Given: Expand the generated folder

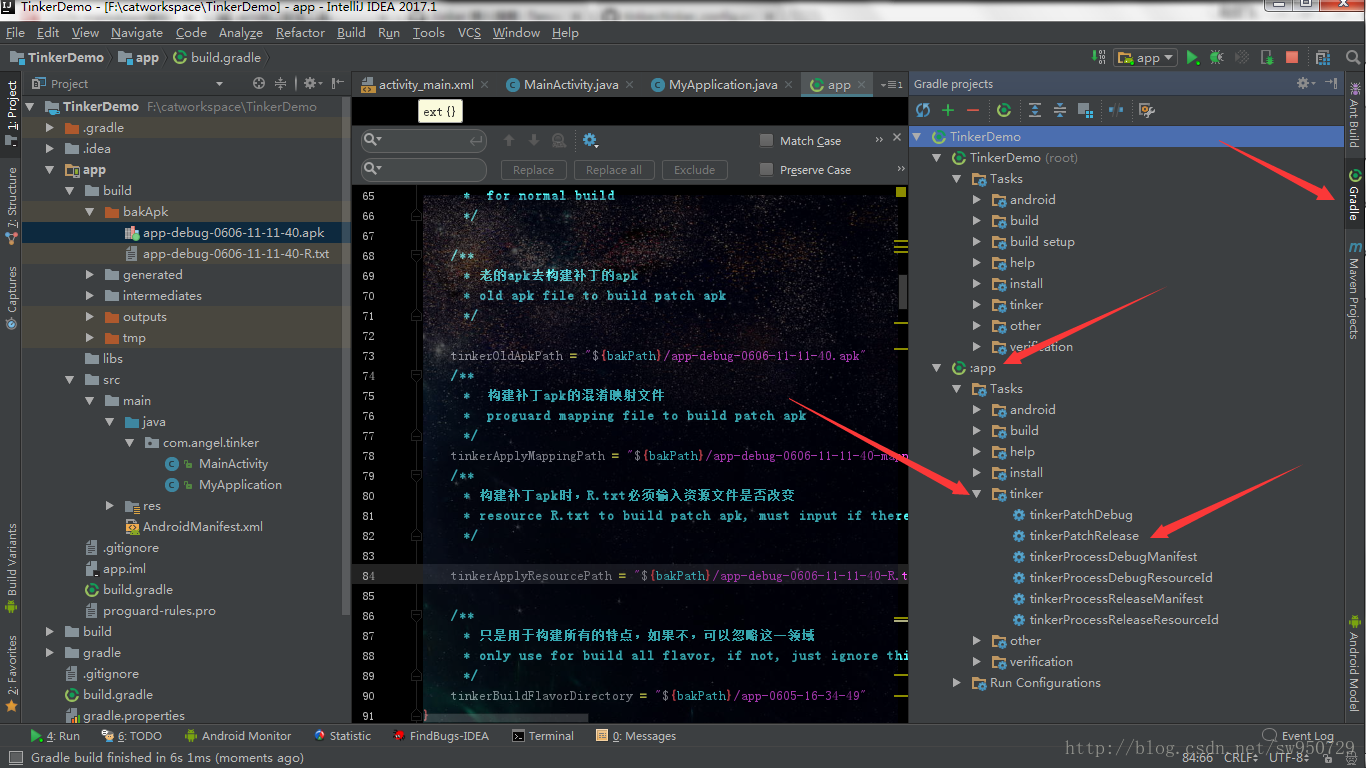Looking at the screenshot, I should 89,275.
